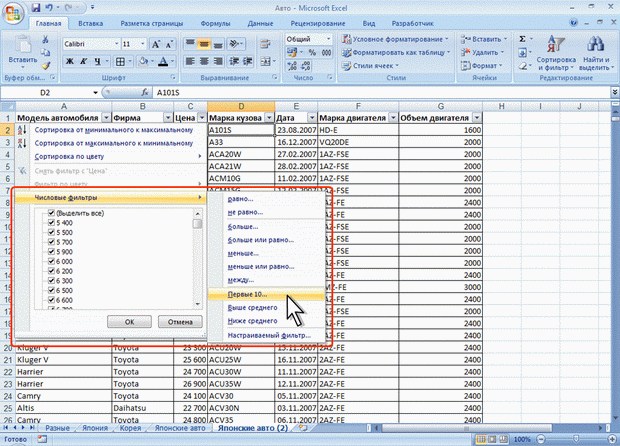Click the zoom slider in status bar

[576, 439]
